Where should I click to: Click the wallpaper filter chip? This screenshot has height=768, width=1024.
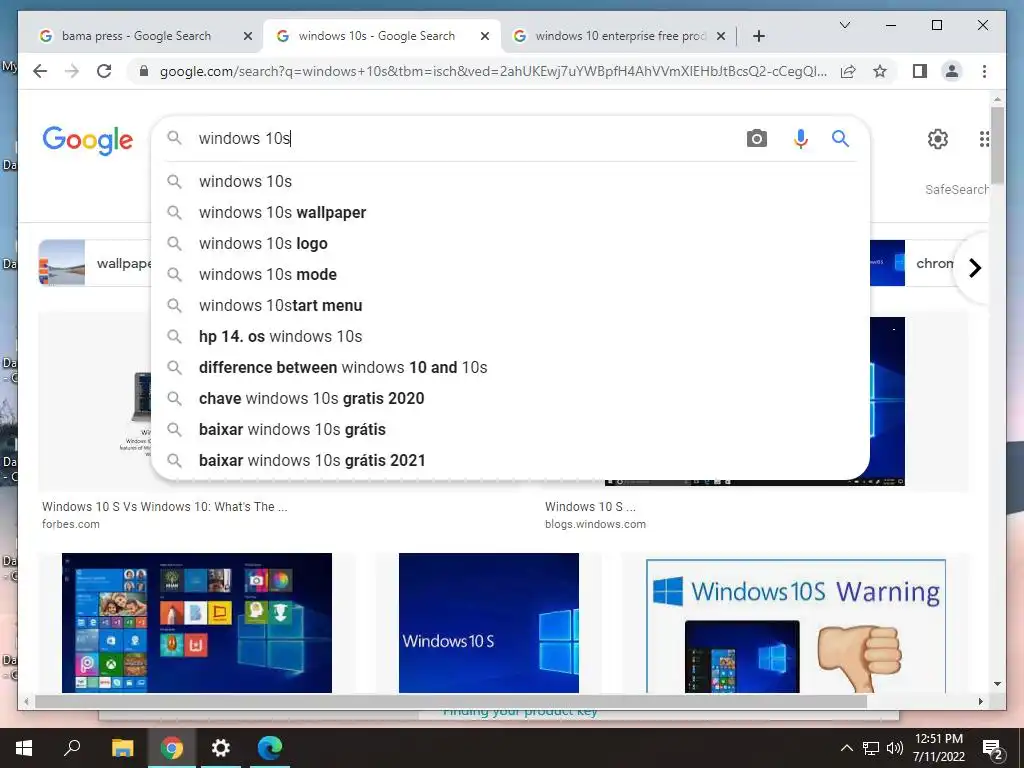click(x=95, y=263)
